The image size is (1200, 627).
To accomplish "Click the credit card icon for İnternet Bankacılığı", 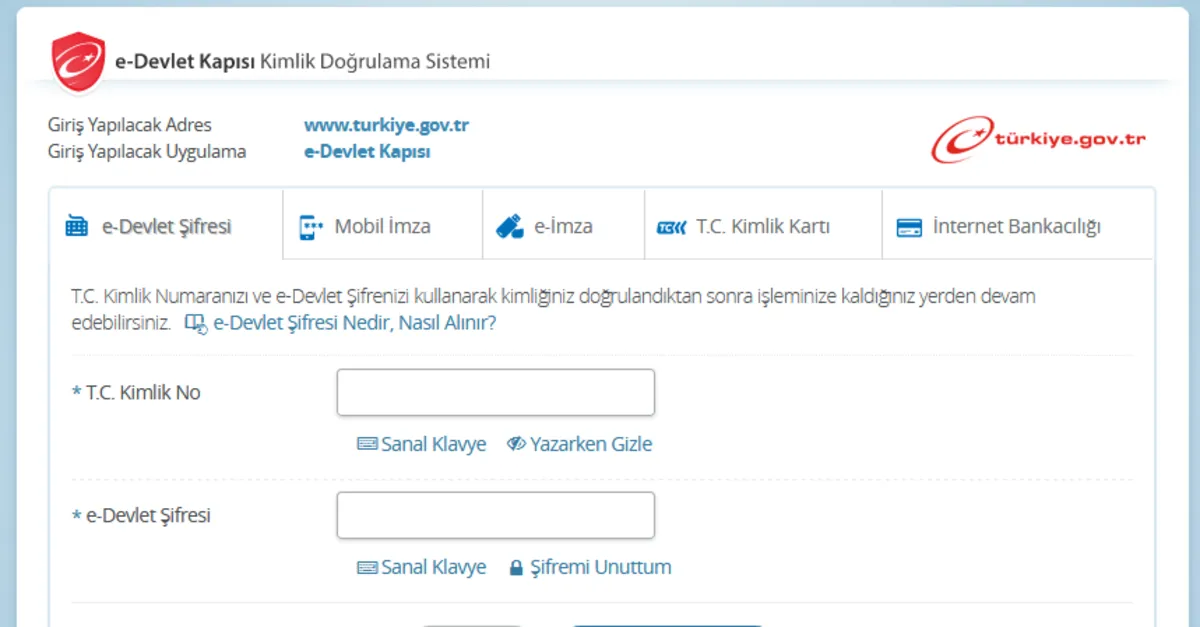I will pos(909,227).
